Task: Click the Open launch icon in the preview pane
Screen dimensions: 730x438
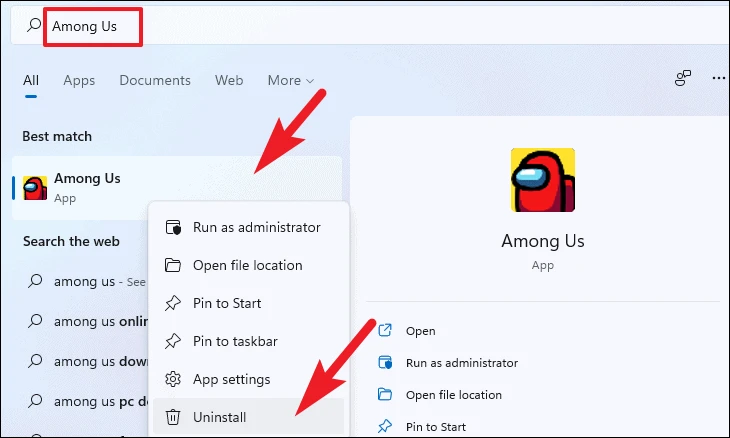Action: (x=385, y=330)
